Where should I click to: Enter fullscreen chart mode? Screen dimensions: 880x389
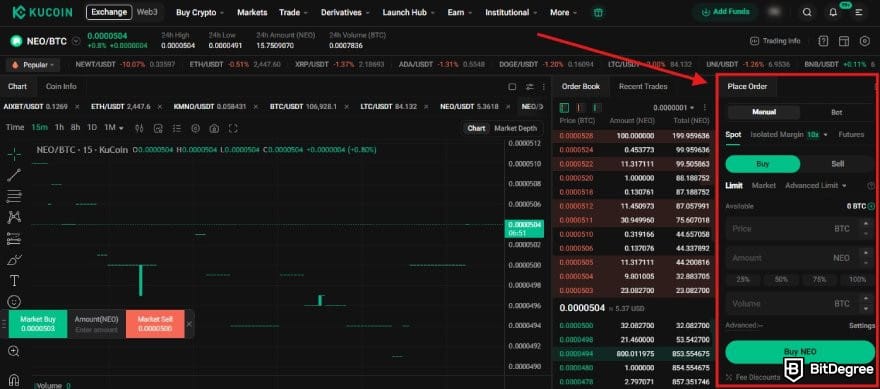[x=233, y=129]
